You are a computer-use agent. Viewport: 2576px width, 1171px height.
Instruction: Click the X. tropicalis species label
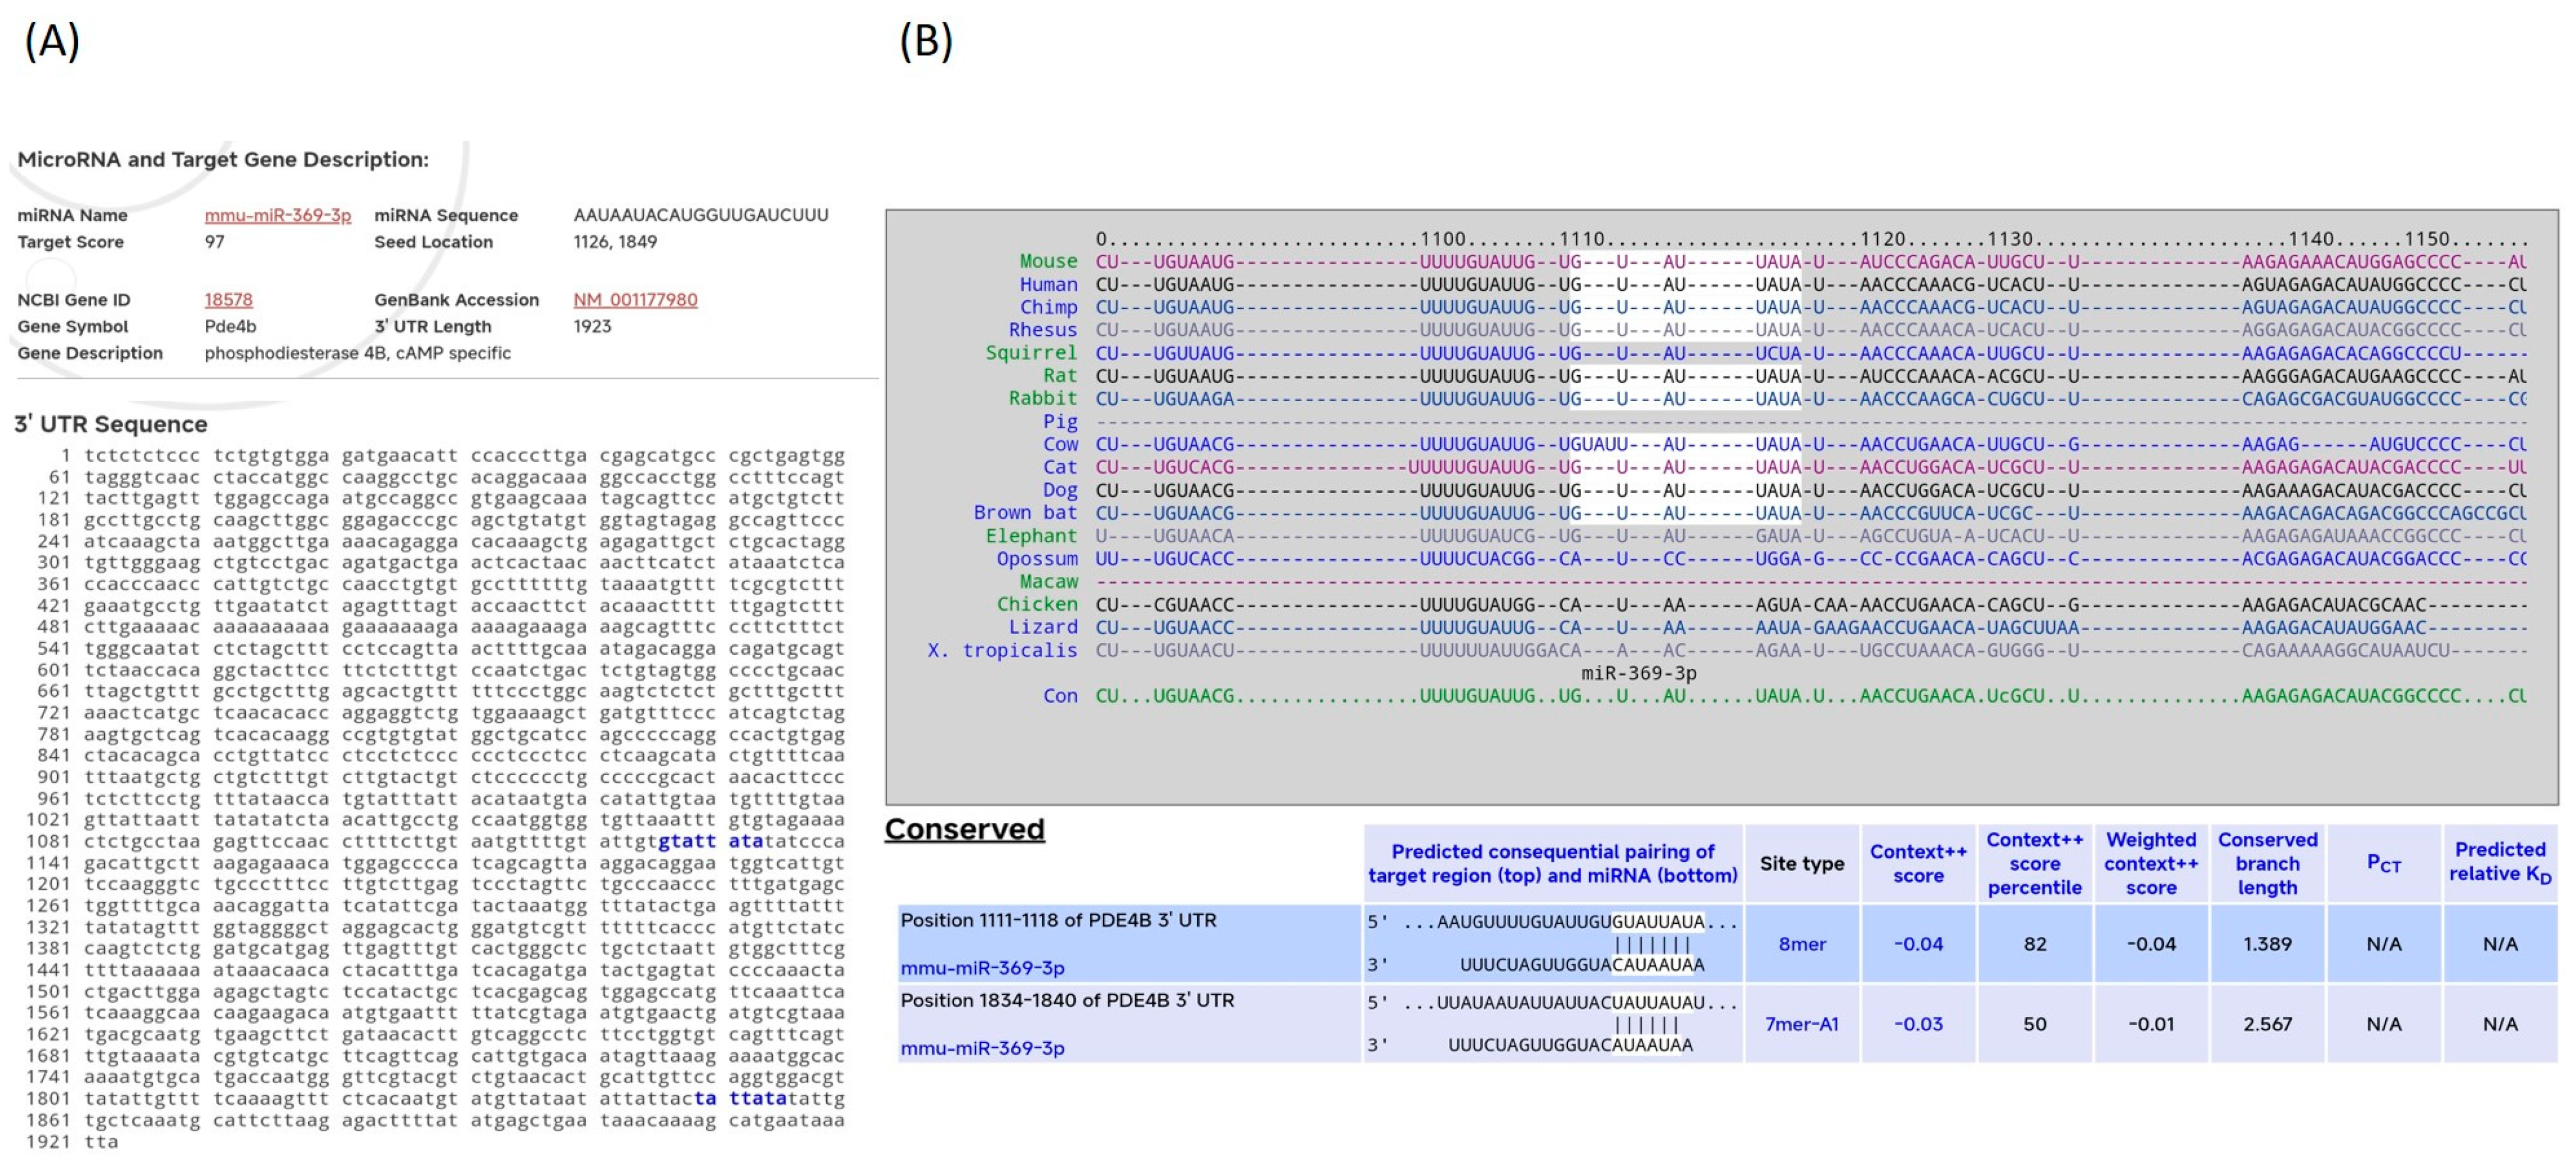coord(1002,650)
